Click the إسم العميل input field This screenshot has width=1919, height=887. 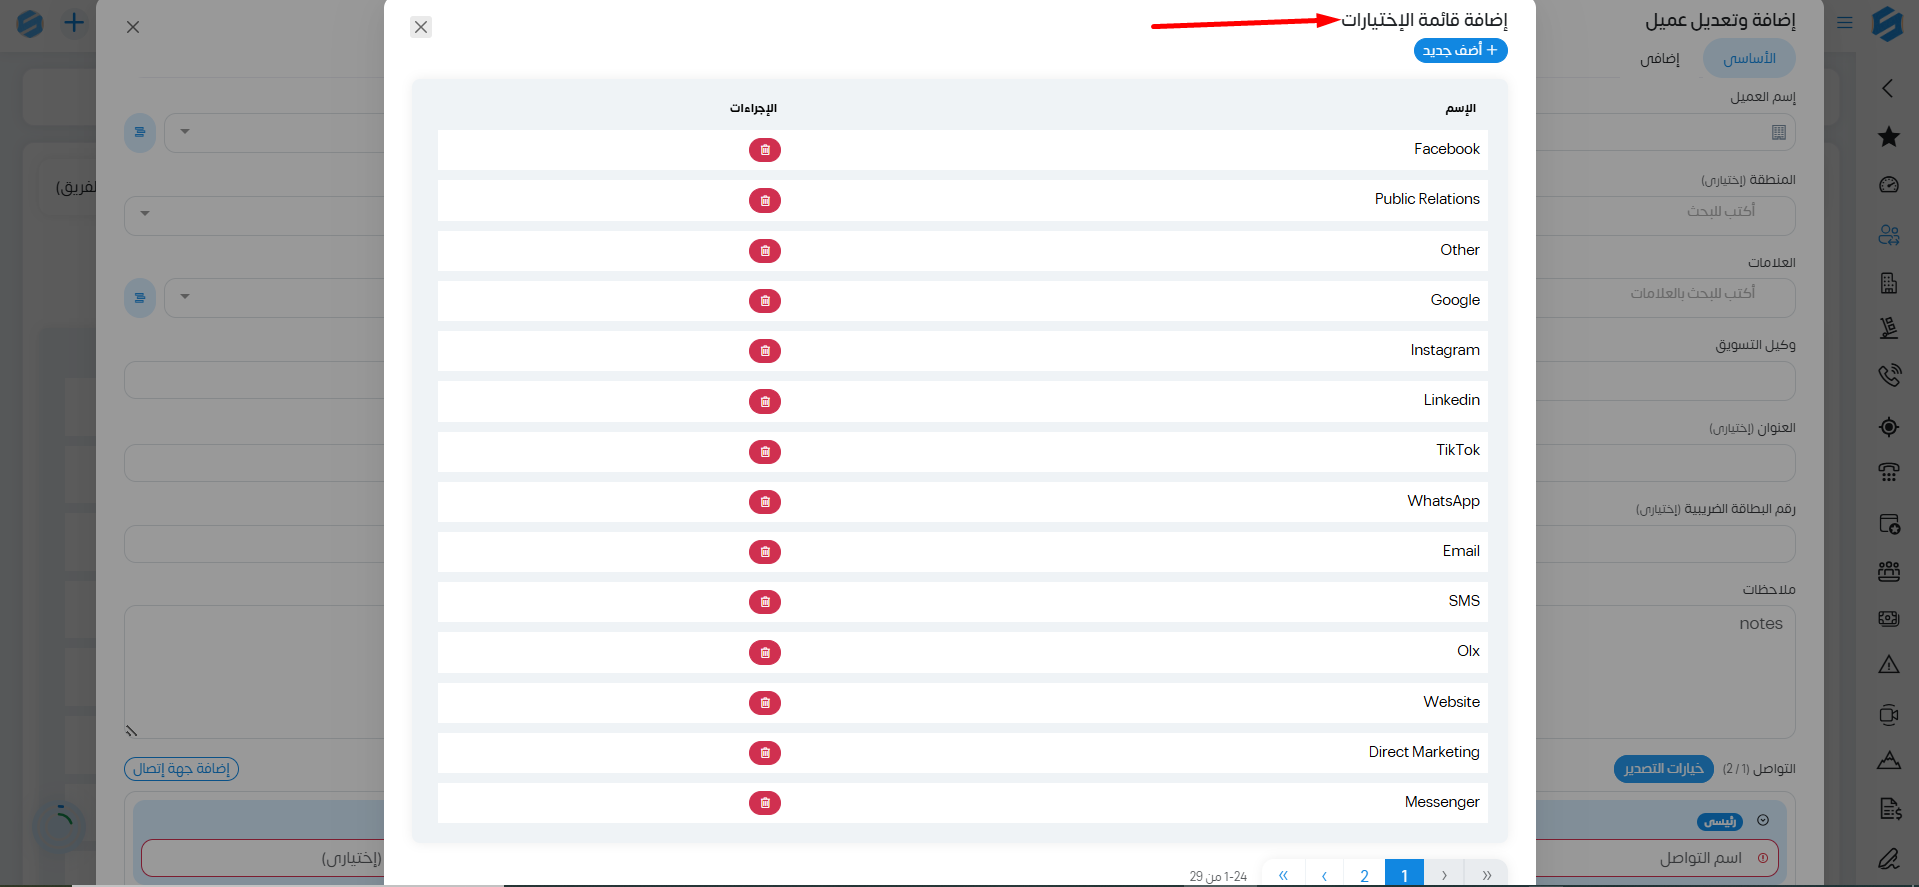(1666, 132)
